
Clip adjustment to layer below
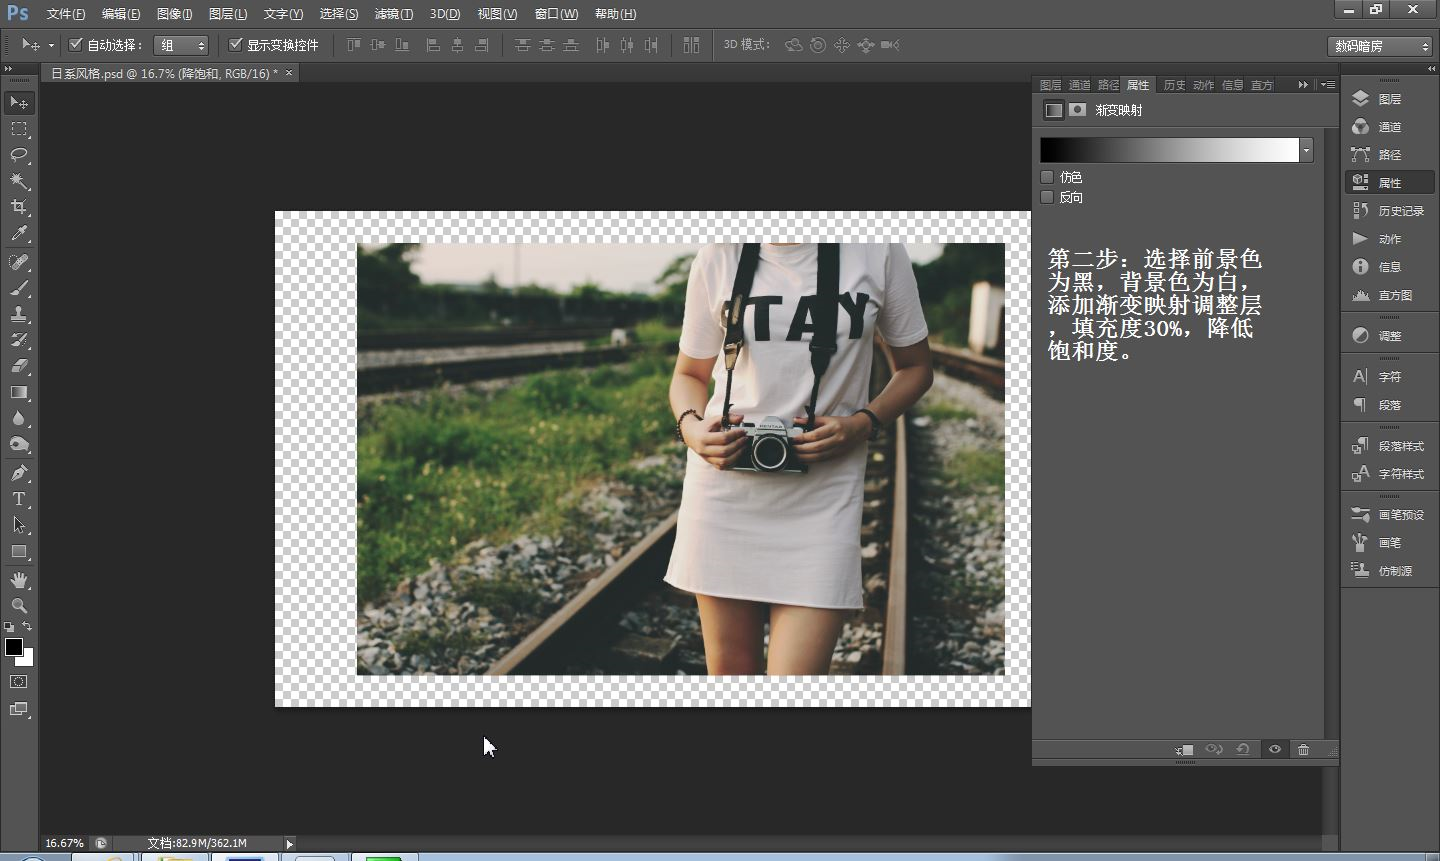tap(1185, 749)
